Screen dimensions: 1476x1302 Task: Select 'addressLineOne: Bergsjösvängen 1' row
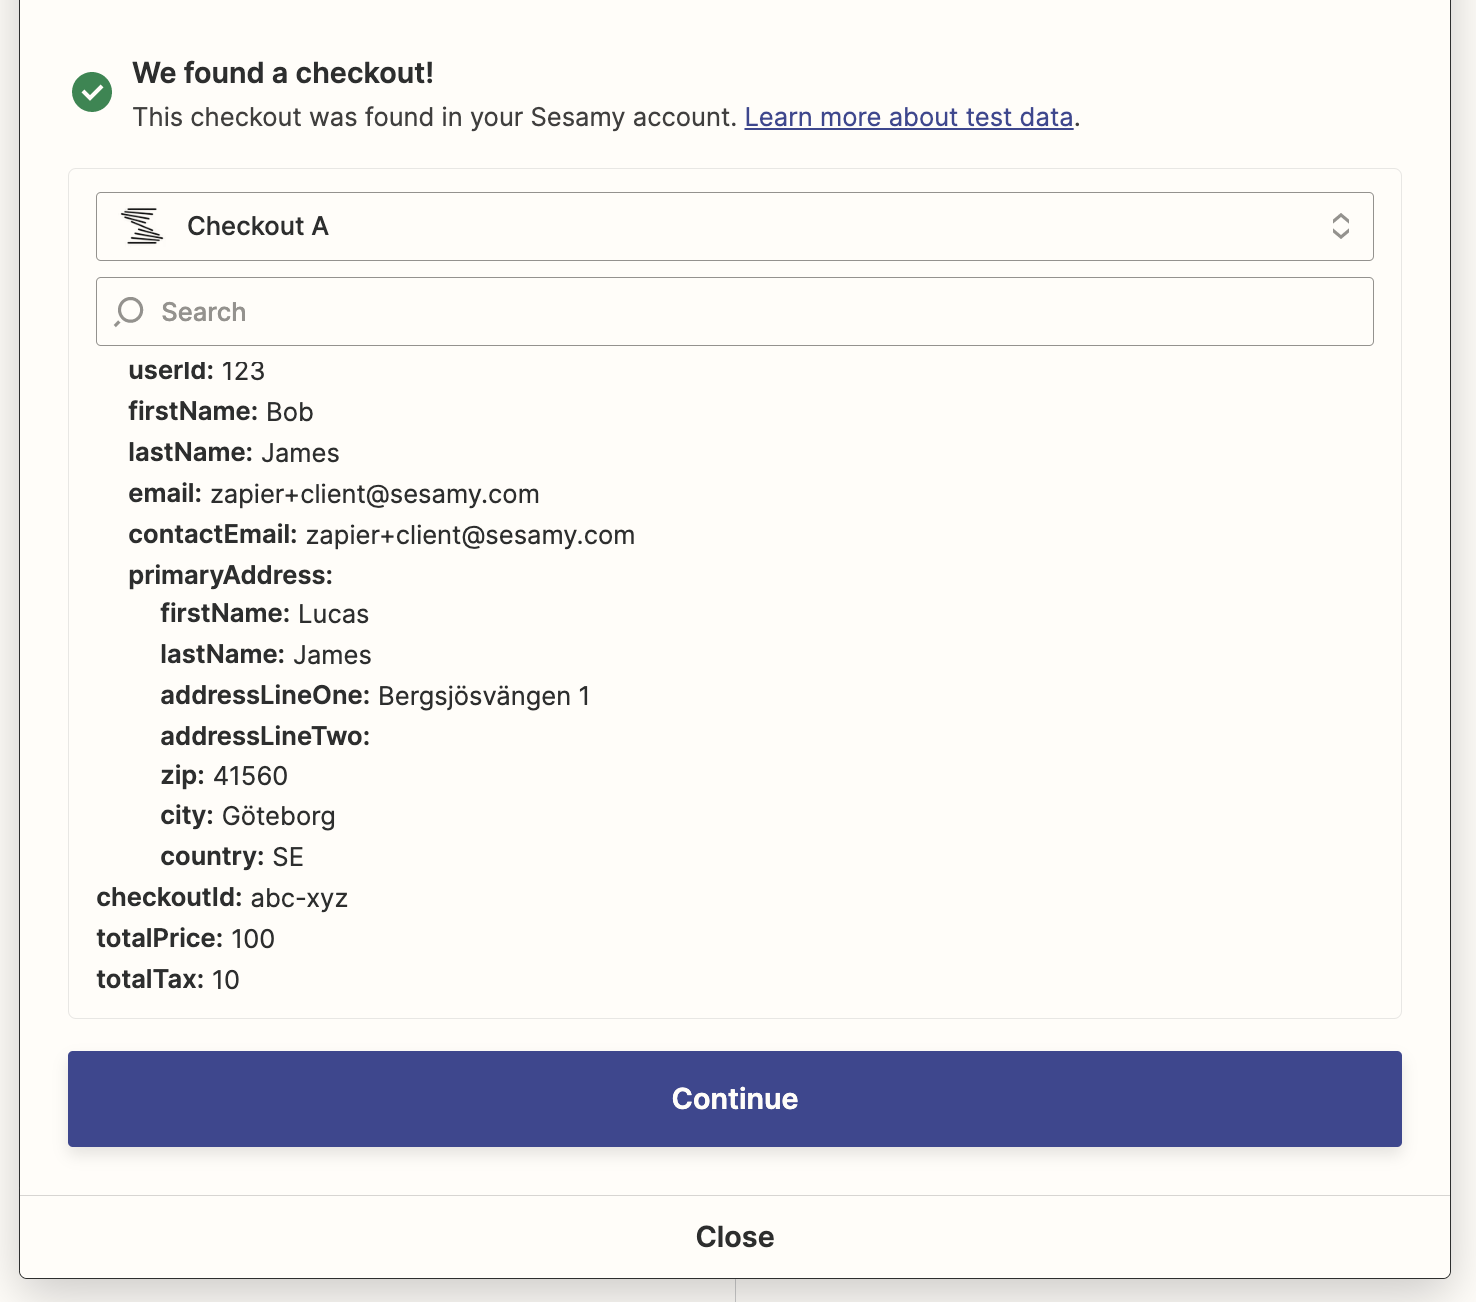375,696
